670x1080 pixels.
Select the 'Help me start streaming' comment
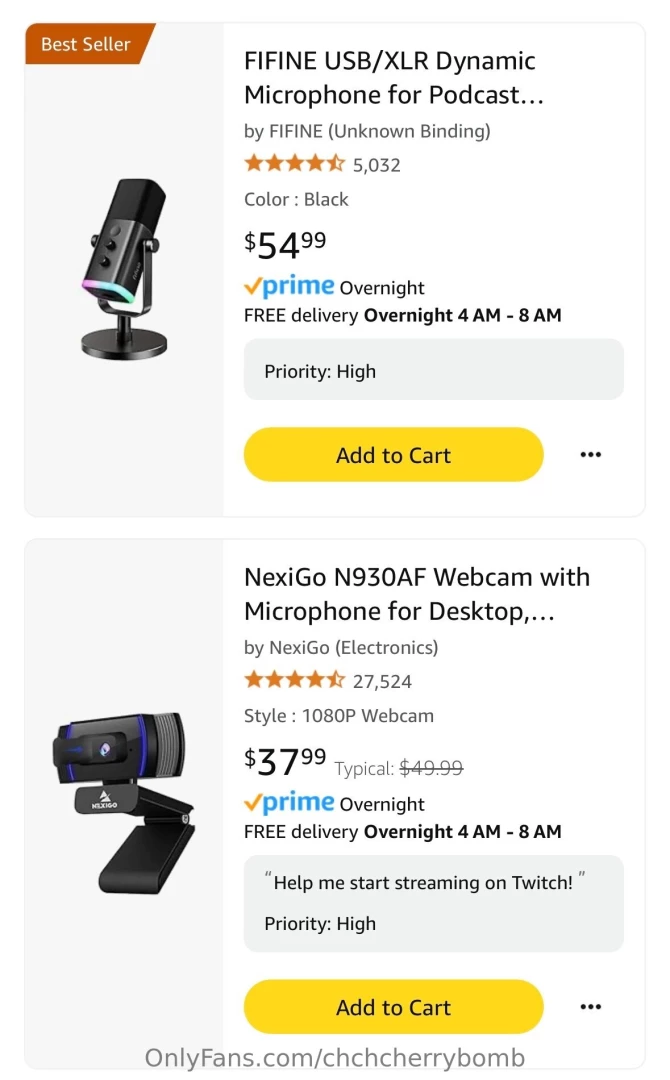pyautogui.click(x=424, y=883)
